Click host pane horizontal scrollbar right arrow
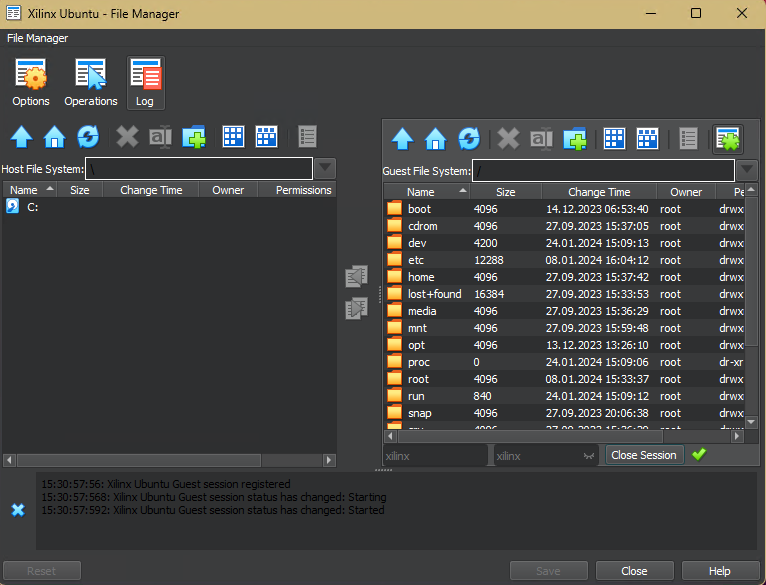 [x=329, y=460]
